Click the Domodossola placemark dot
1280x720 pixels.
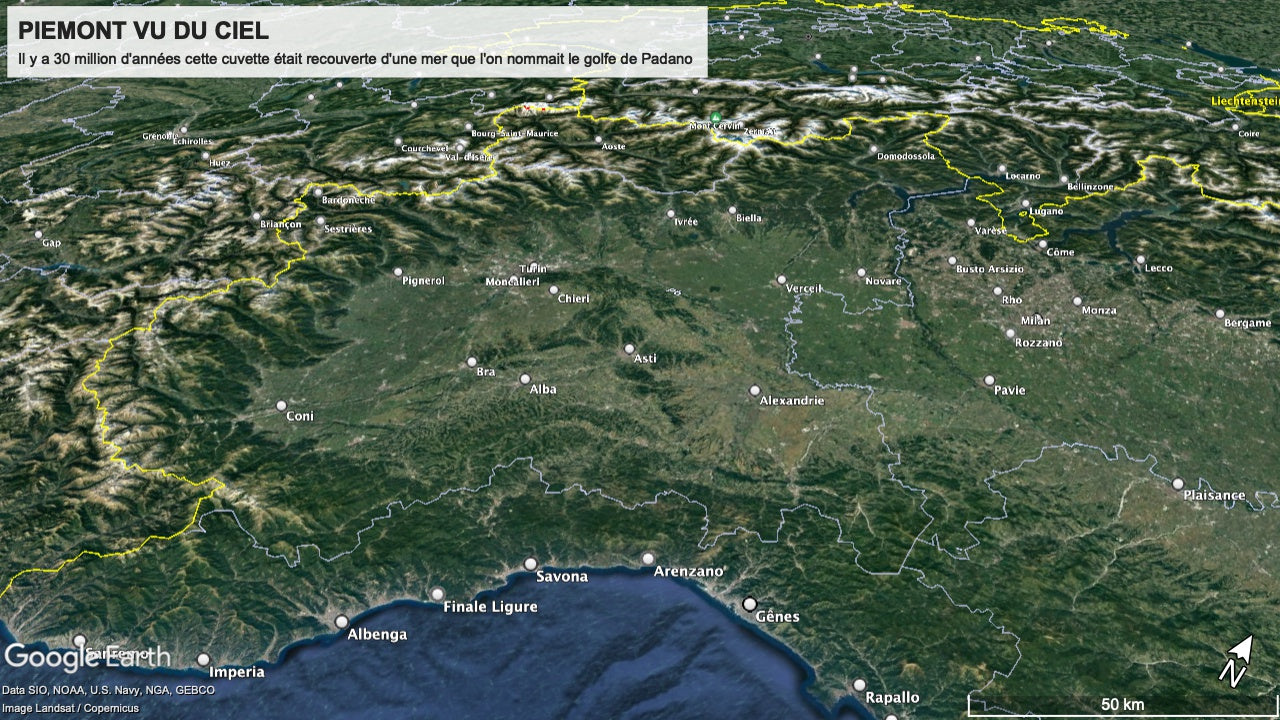click(x=873, y=149)
